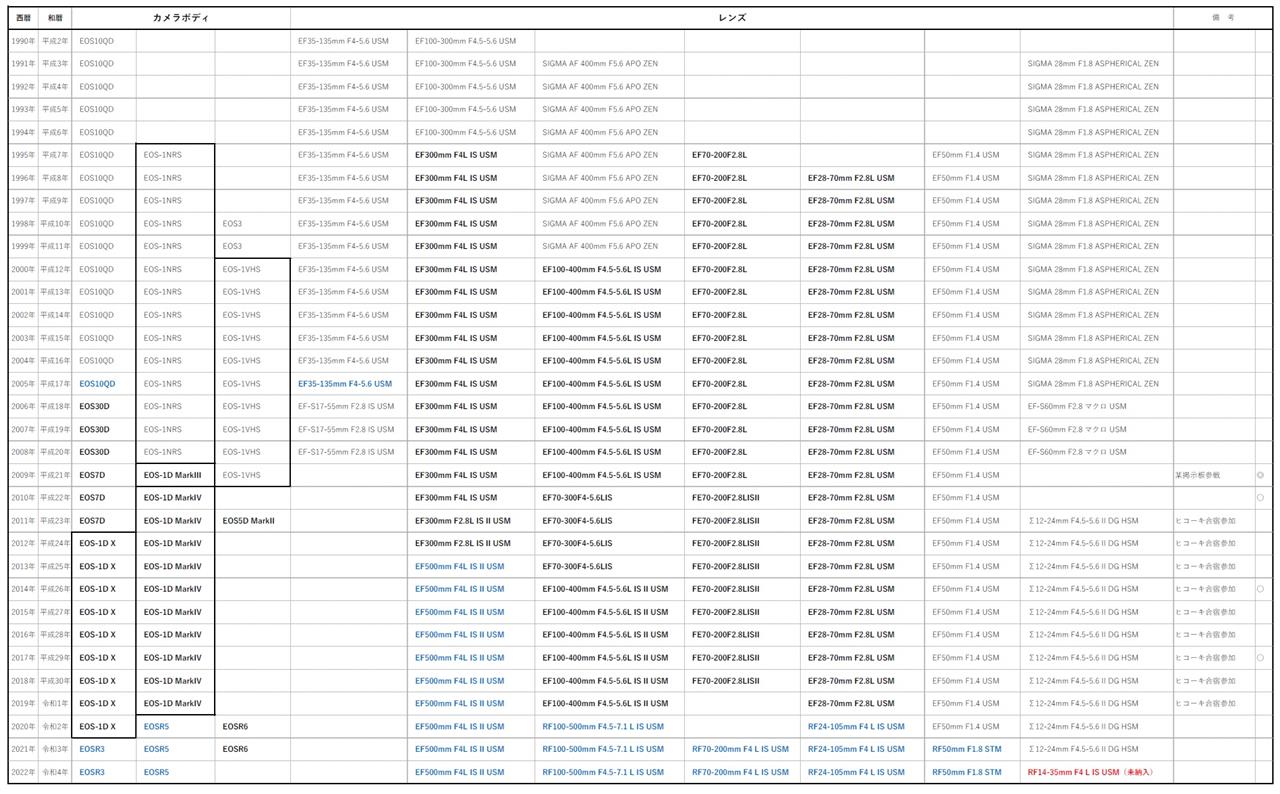Click EF-S17-55mm F2.8 IS USM in 2006年 row
Screen dimensions: 1280x794
coord(346,407)
